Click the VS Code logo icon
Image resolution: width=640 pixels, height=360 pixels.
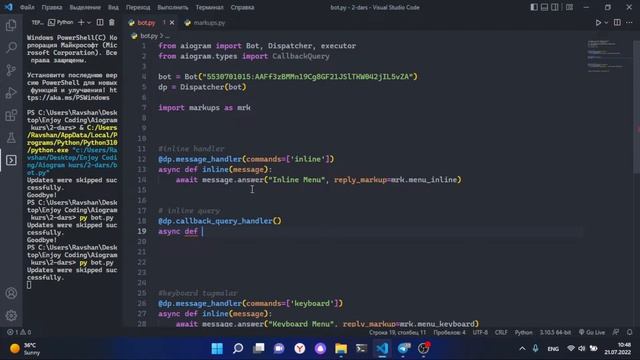[9, 7]
